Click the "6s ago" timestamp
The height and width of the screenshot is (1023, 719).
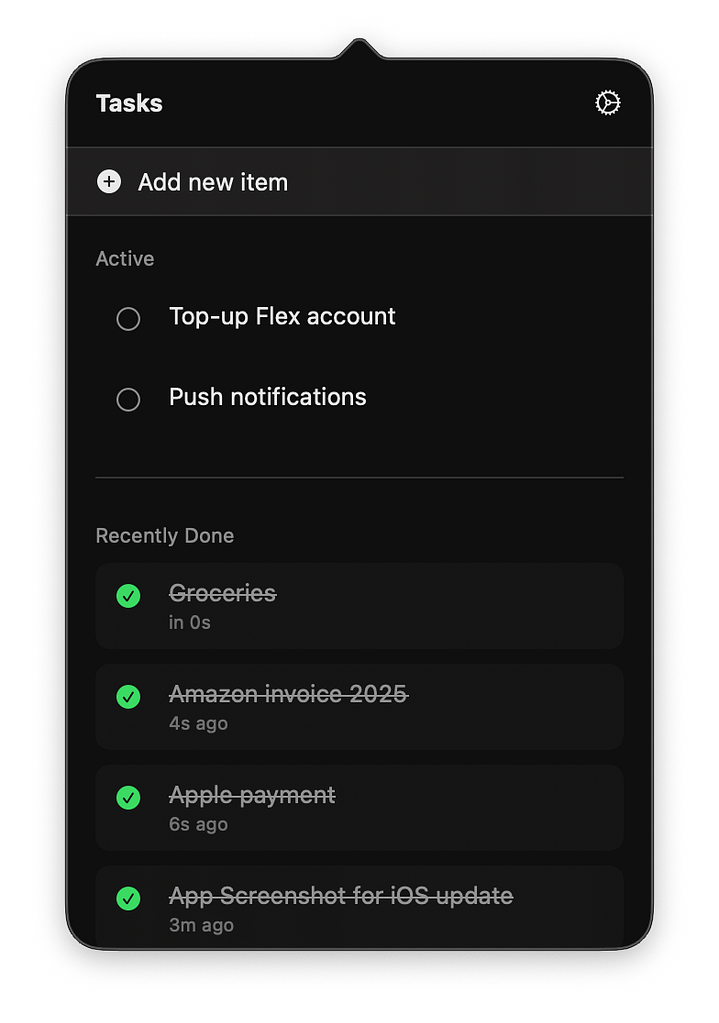tap(198, 824)
